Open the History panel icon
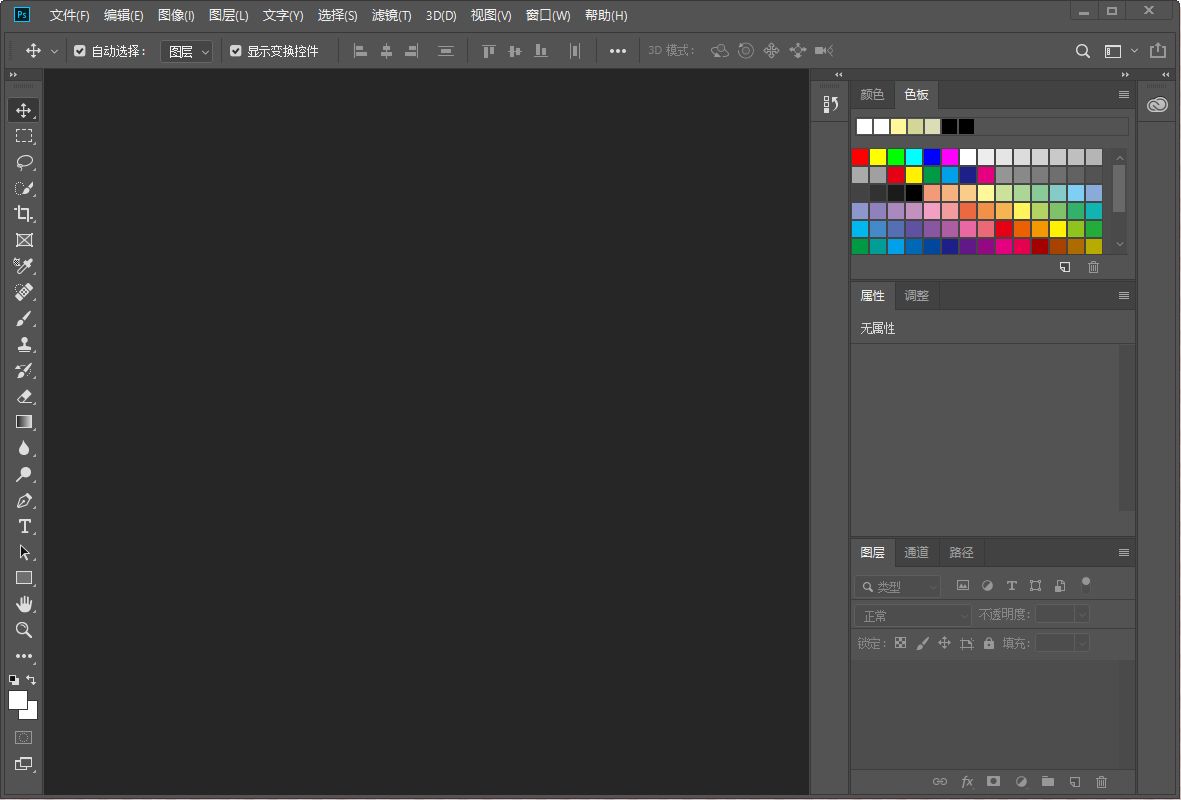 (x=831, y=104)
